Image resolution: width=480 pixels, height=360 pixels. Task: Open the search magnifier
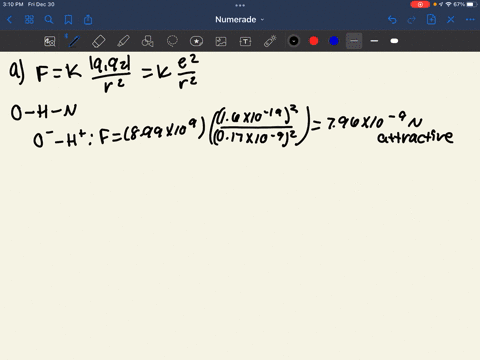pyautogui.click(x=49, y=20)
